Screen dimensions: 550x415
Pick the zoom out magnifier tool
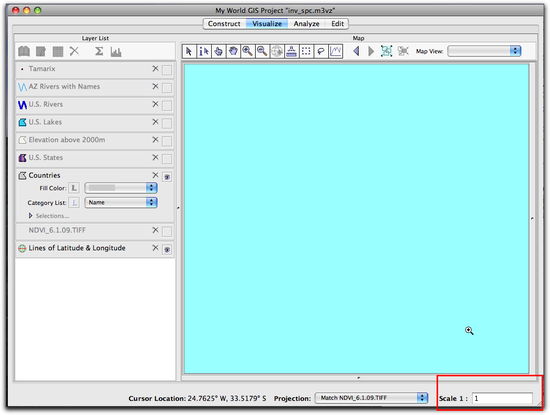click(x=262, y=52)
